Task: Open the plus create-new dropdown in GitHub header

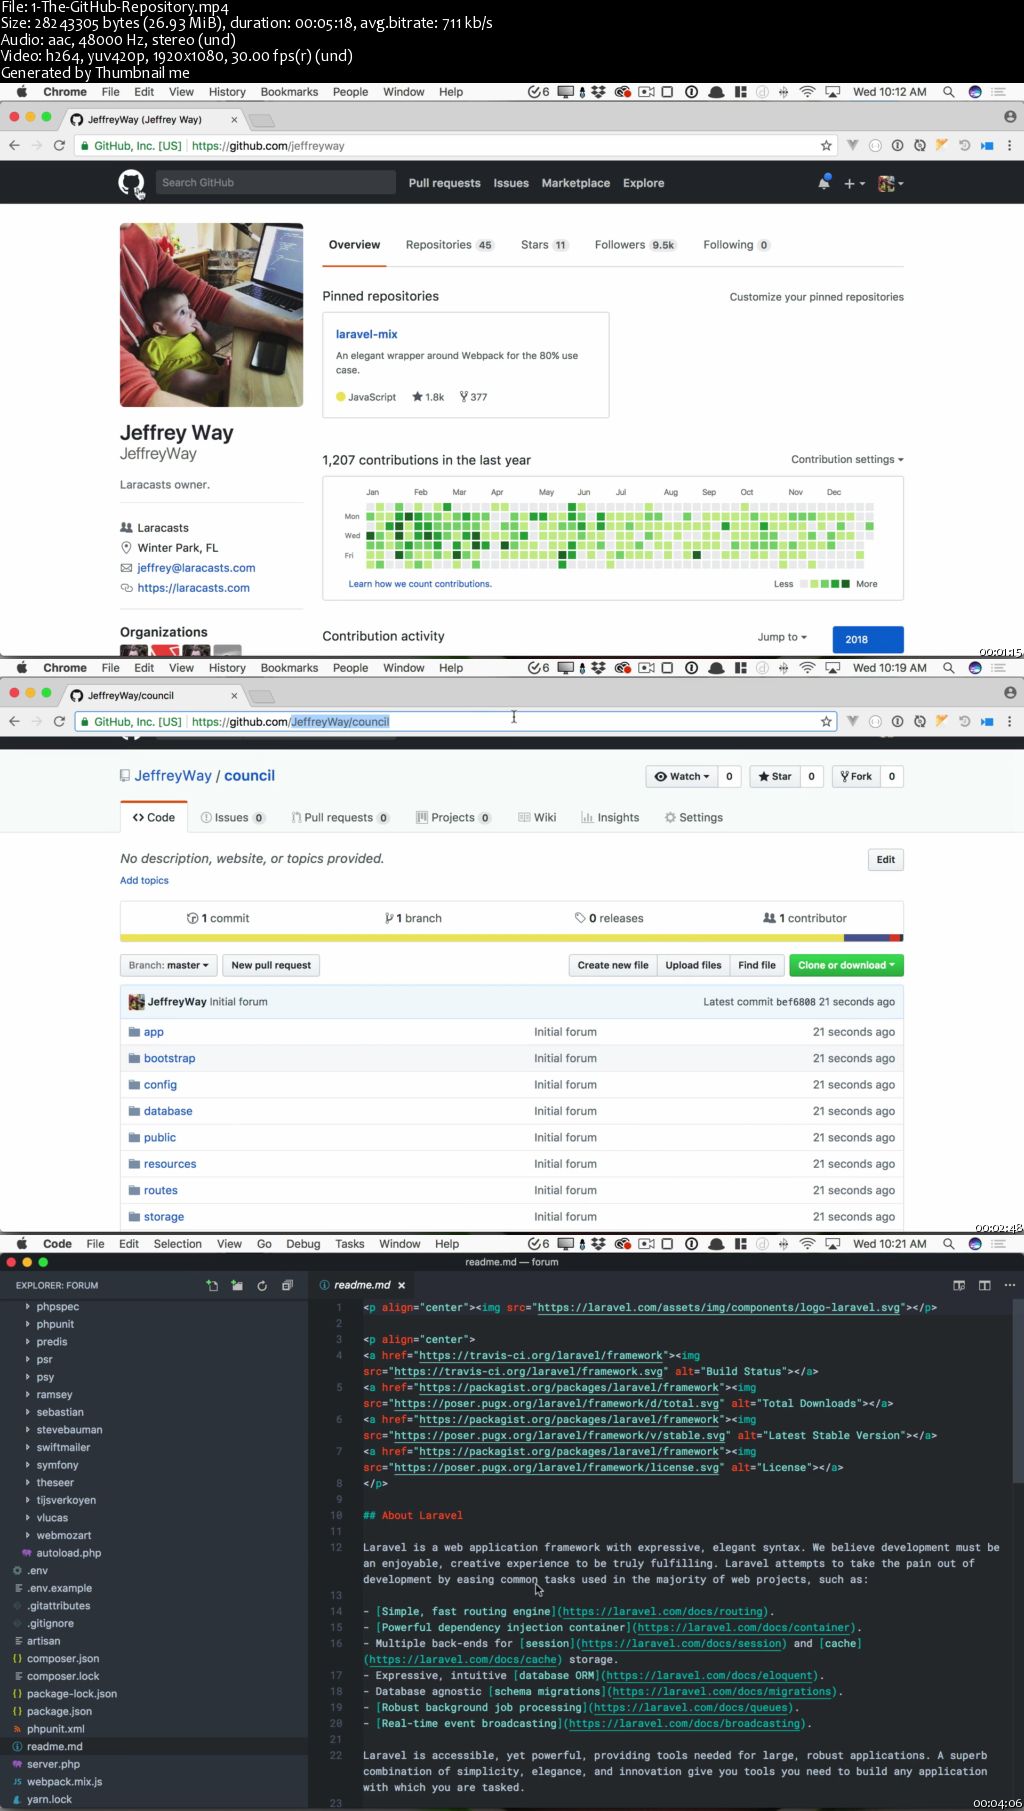Action: (x=854, y=184)
